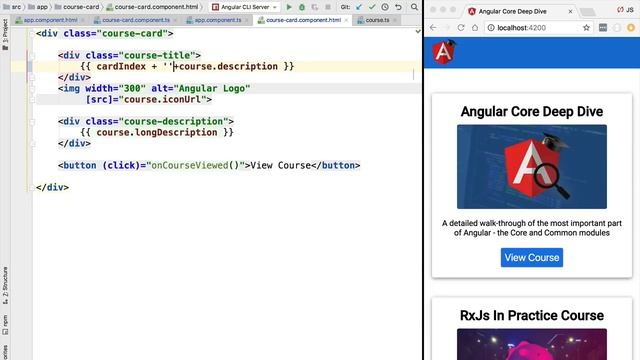View site information icon beside localhost
Screen dimensions: 640x360
pos(491,28)
